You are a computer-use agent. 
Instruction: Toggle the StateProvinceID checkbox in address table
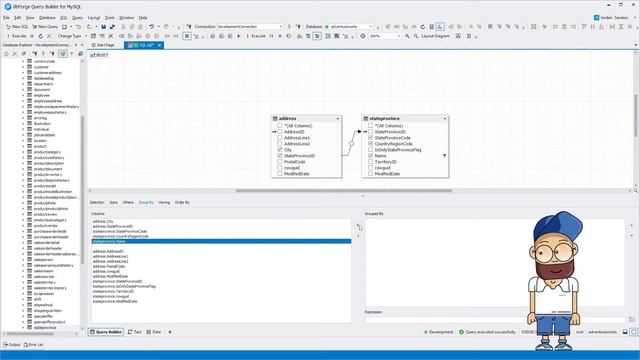click(280, 156)
